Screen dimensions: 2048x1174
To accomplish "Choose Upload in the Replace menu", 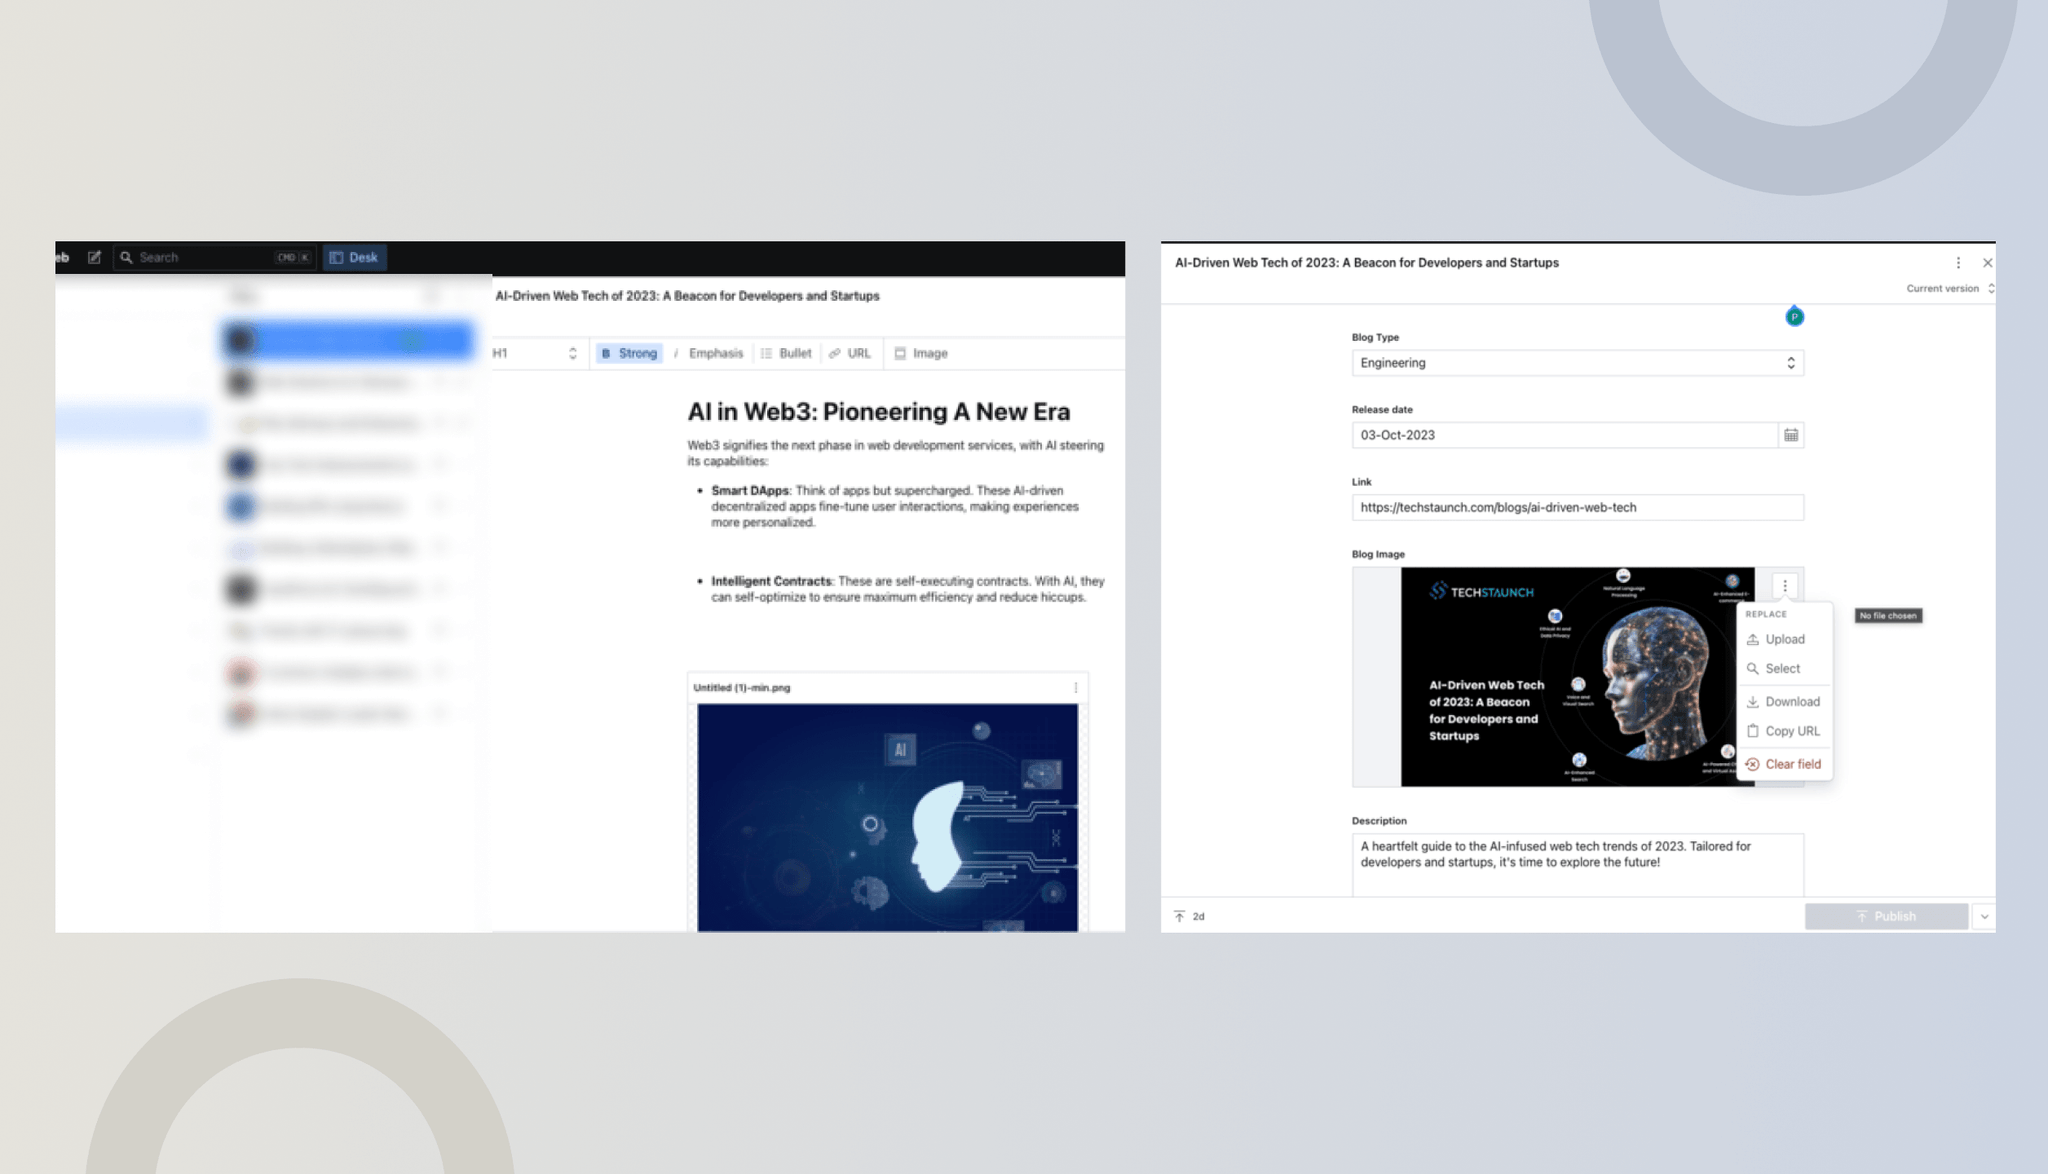I will click(x=1784, y=640).
